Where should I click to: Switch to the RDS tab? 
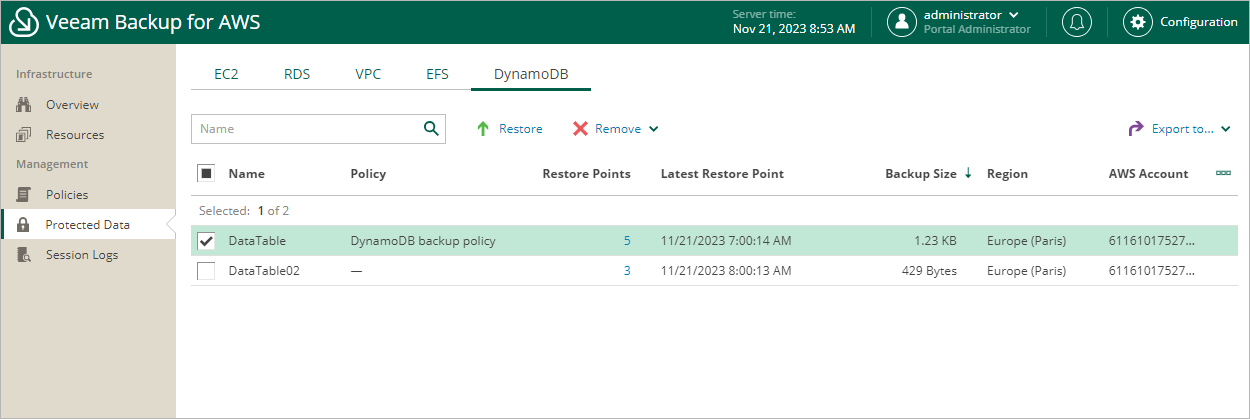tap(297, 74)
